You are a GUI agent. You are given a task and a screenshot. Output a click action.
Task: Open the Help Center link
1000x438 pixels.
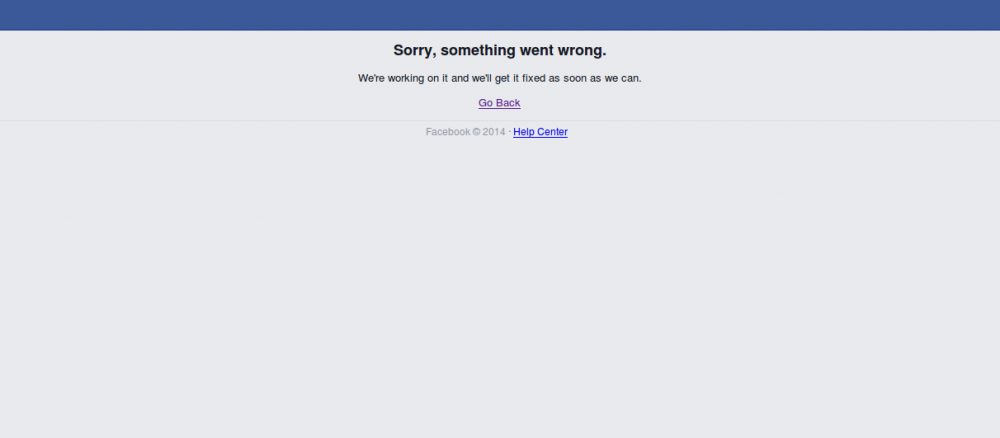pos(540,132)
